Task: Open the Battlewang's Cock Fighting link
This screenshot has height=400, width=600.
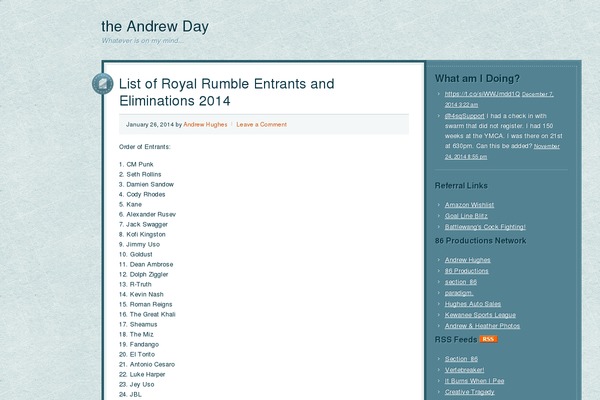Action: [x=485, y=227]
